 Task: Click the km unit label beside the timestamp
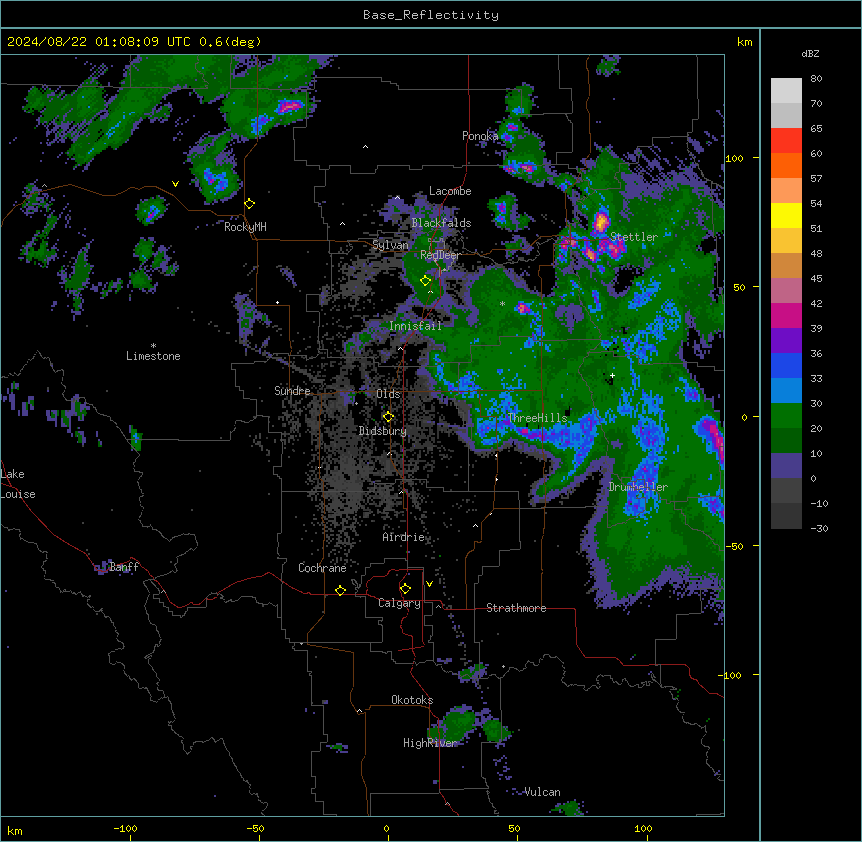pos(745,42)
